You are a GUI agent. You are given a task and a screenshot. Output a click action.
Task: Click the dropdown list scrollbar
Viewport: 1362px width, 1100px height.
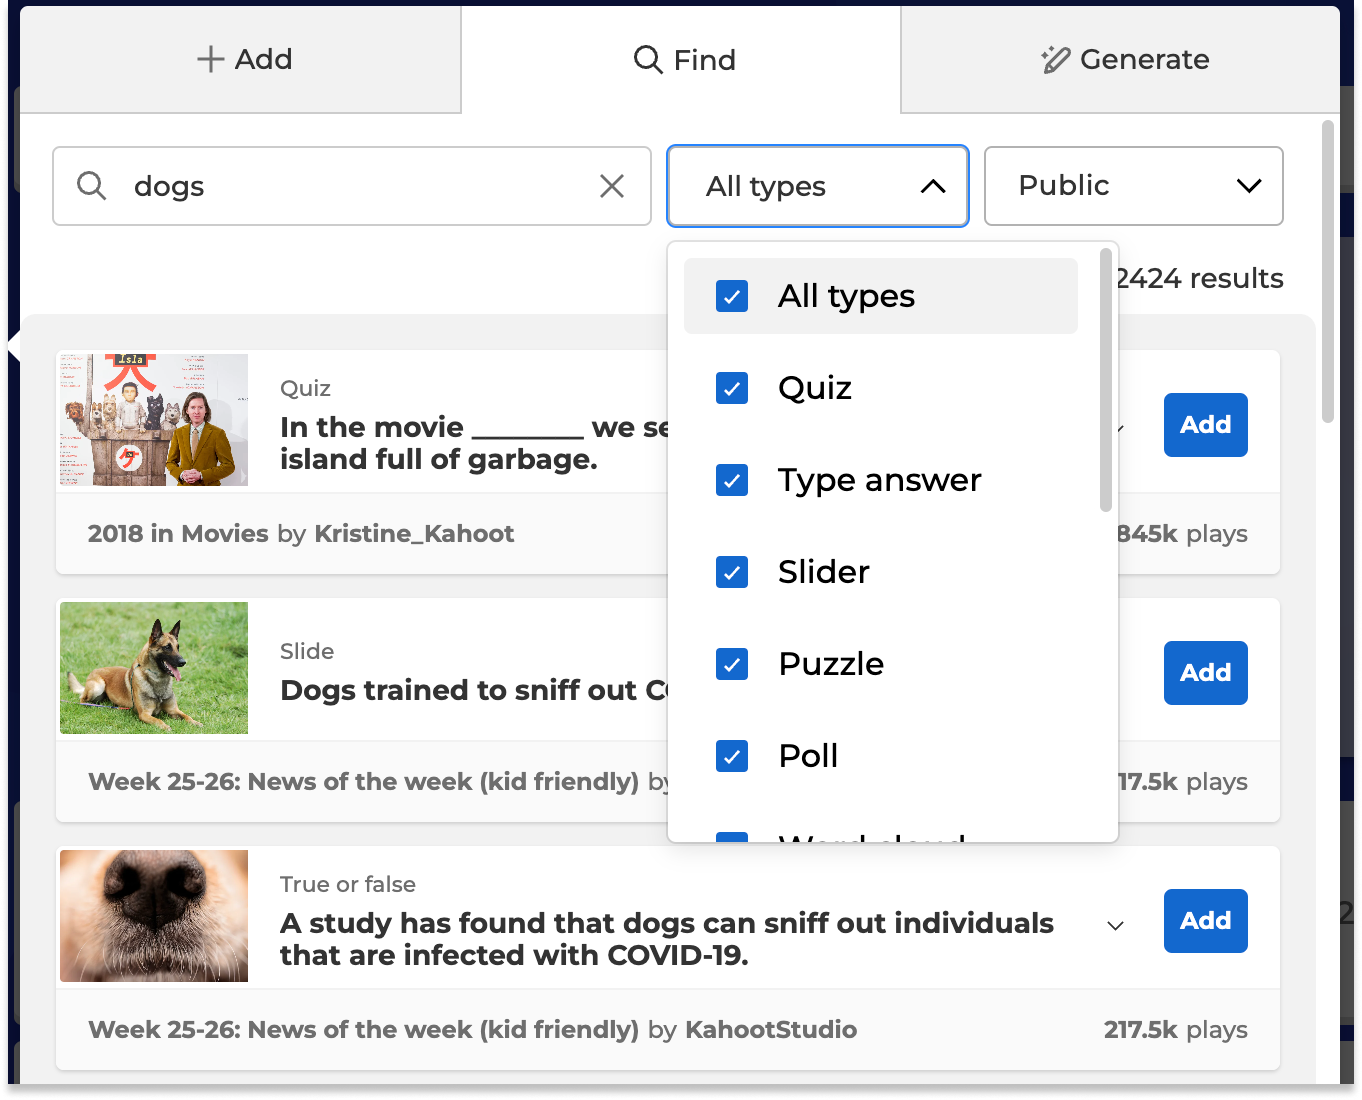point(1106,380)
